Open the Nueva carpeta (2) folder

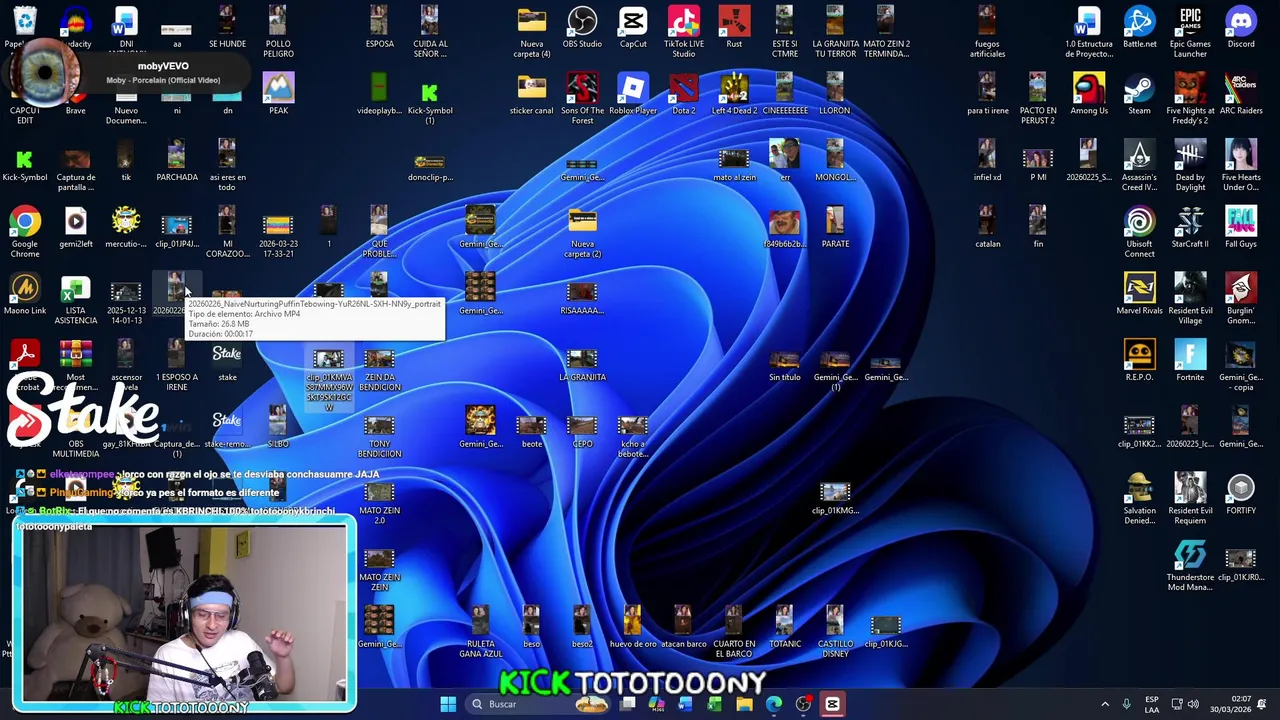point(582,232)
